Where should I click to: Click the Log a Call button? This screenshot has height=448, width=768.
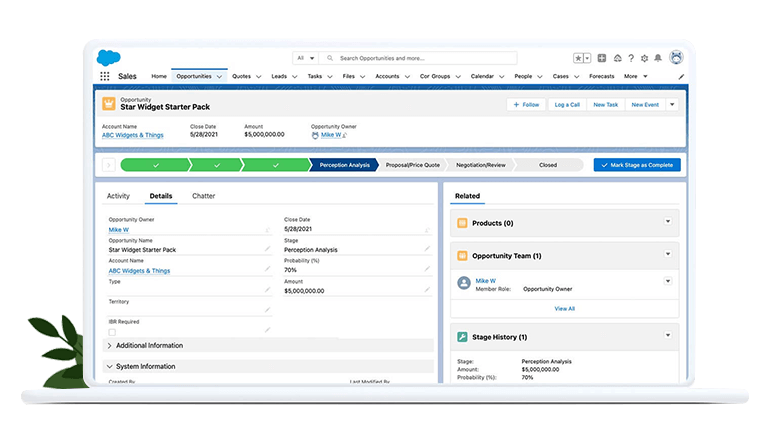(567, 104)
